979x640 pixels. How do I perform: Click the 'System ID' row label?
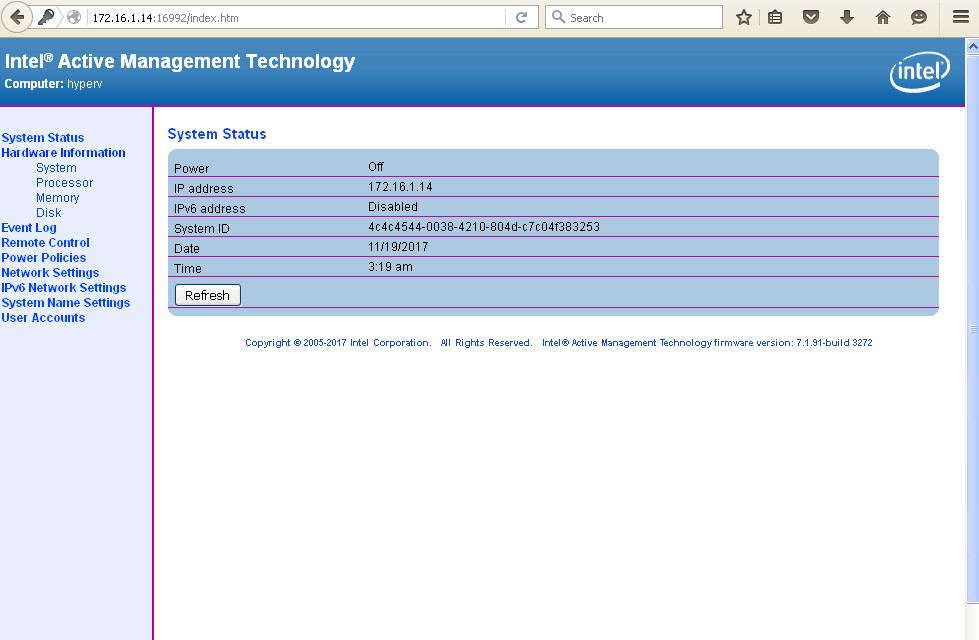[x=202, y=229]
